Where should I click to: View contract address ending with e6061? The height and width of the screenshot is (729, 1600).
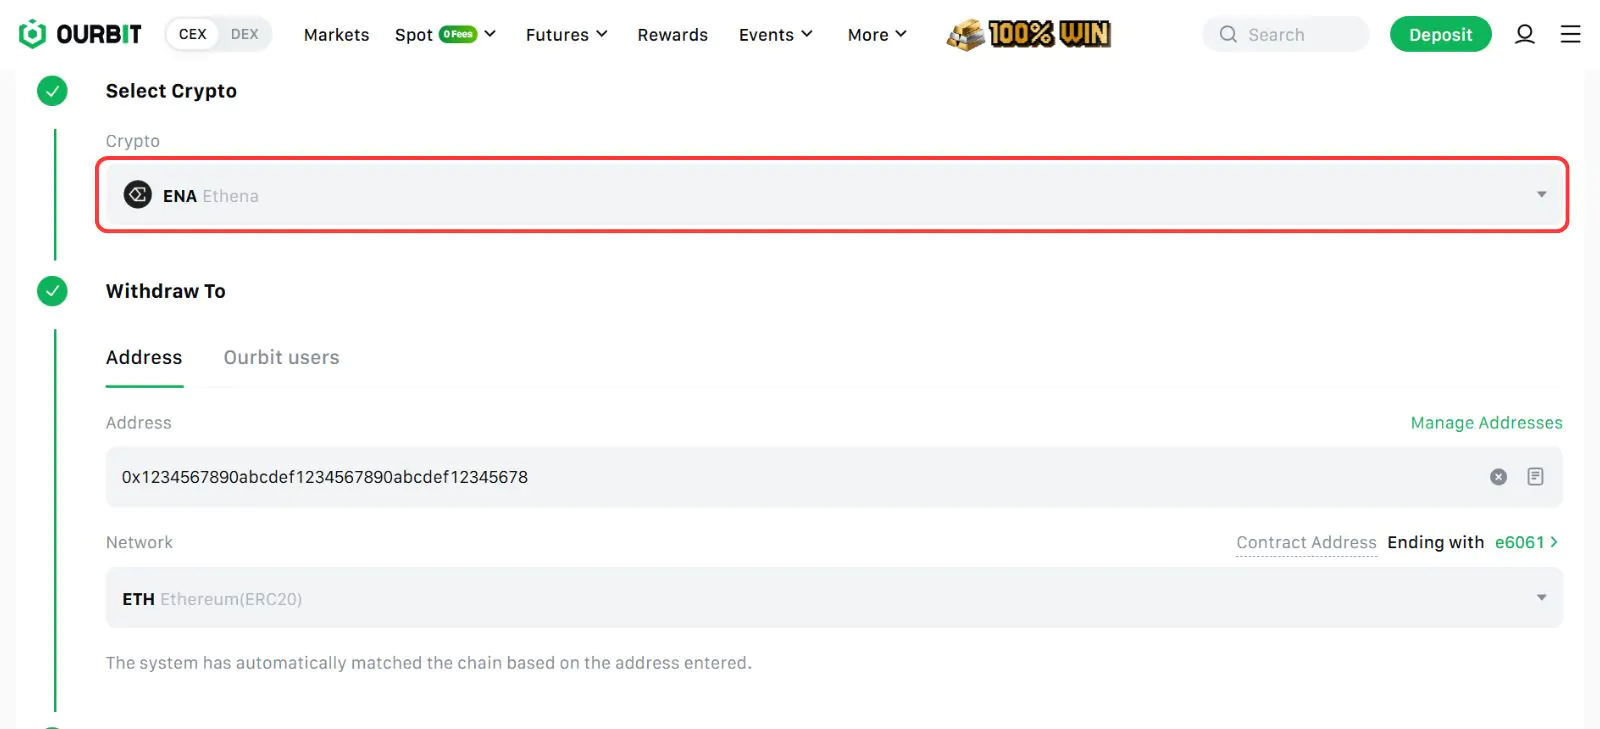1525,542
